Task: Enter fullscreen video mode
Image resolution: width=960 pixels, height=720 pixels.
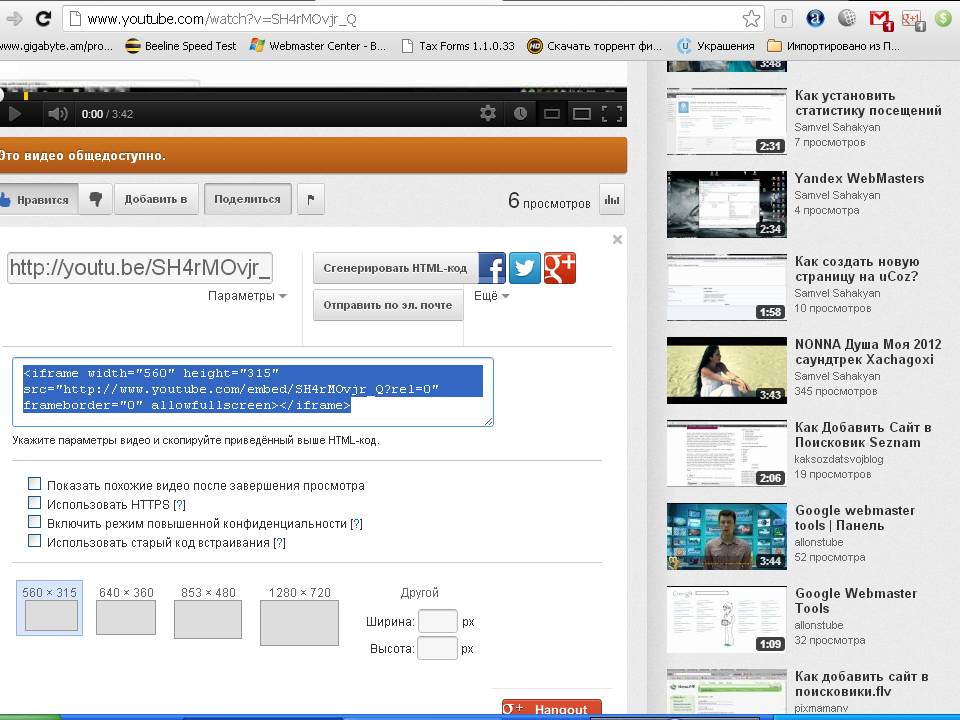Action: pyautogui.click(x=612, y=114)
